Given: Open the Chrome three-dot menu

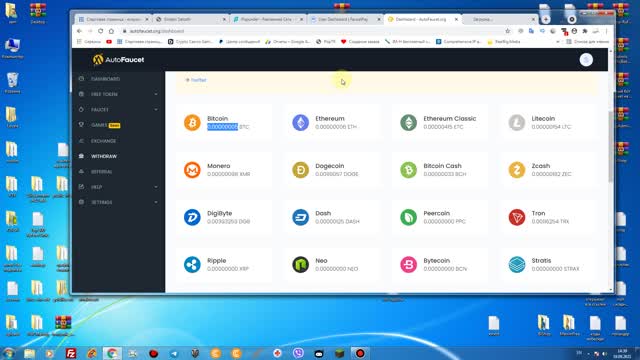Looking at the screenshot, I should tap(607, 31).
